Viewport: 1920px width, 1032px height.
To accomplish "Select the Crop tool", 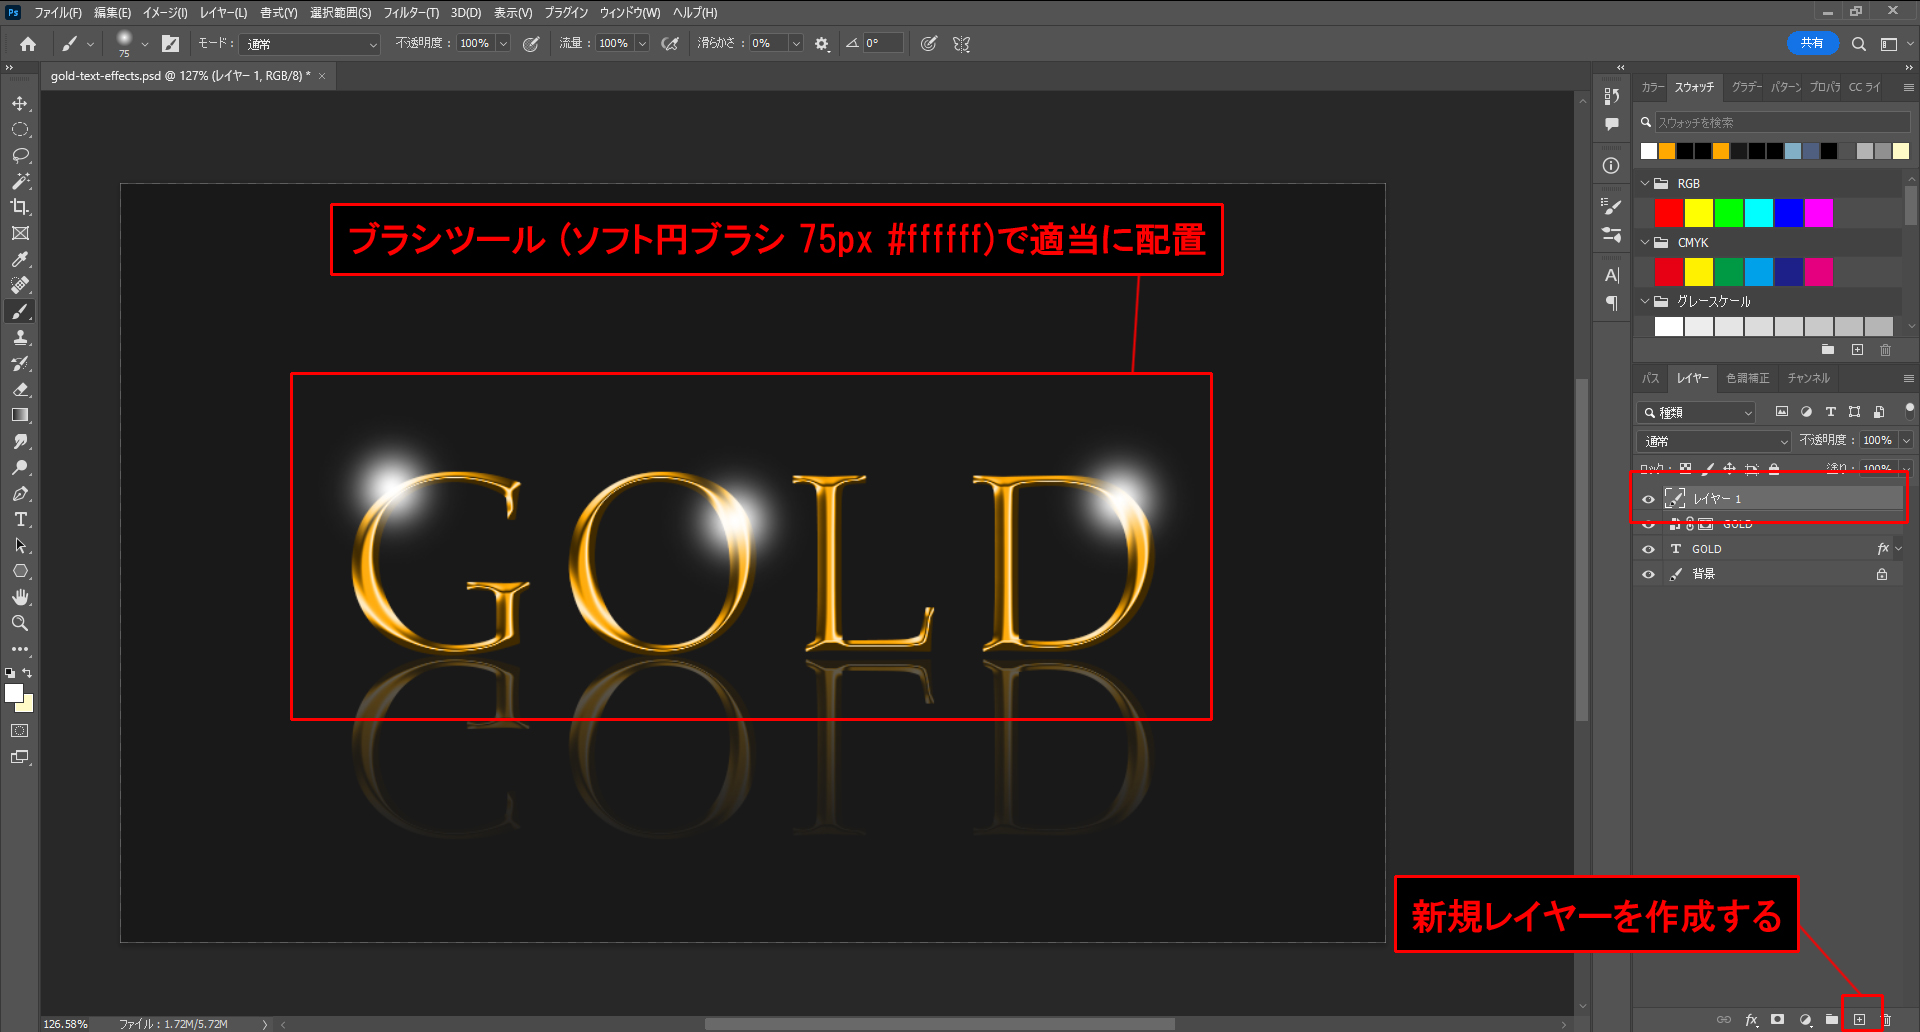I will (20, 207).
